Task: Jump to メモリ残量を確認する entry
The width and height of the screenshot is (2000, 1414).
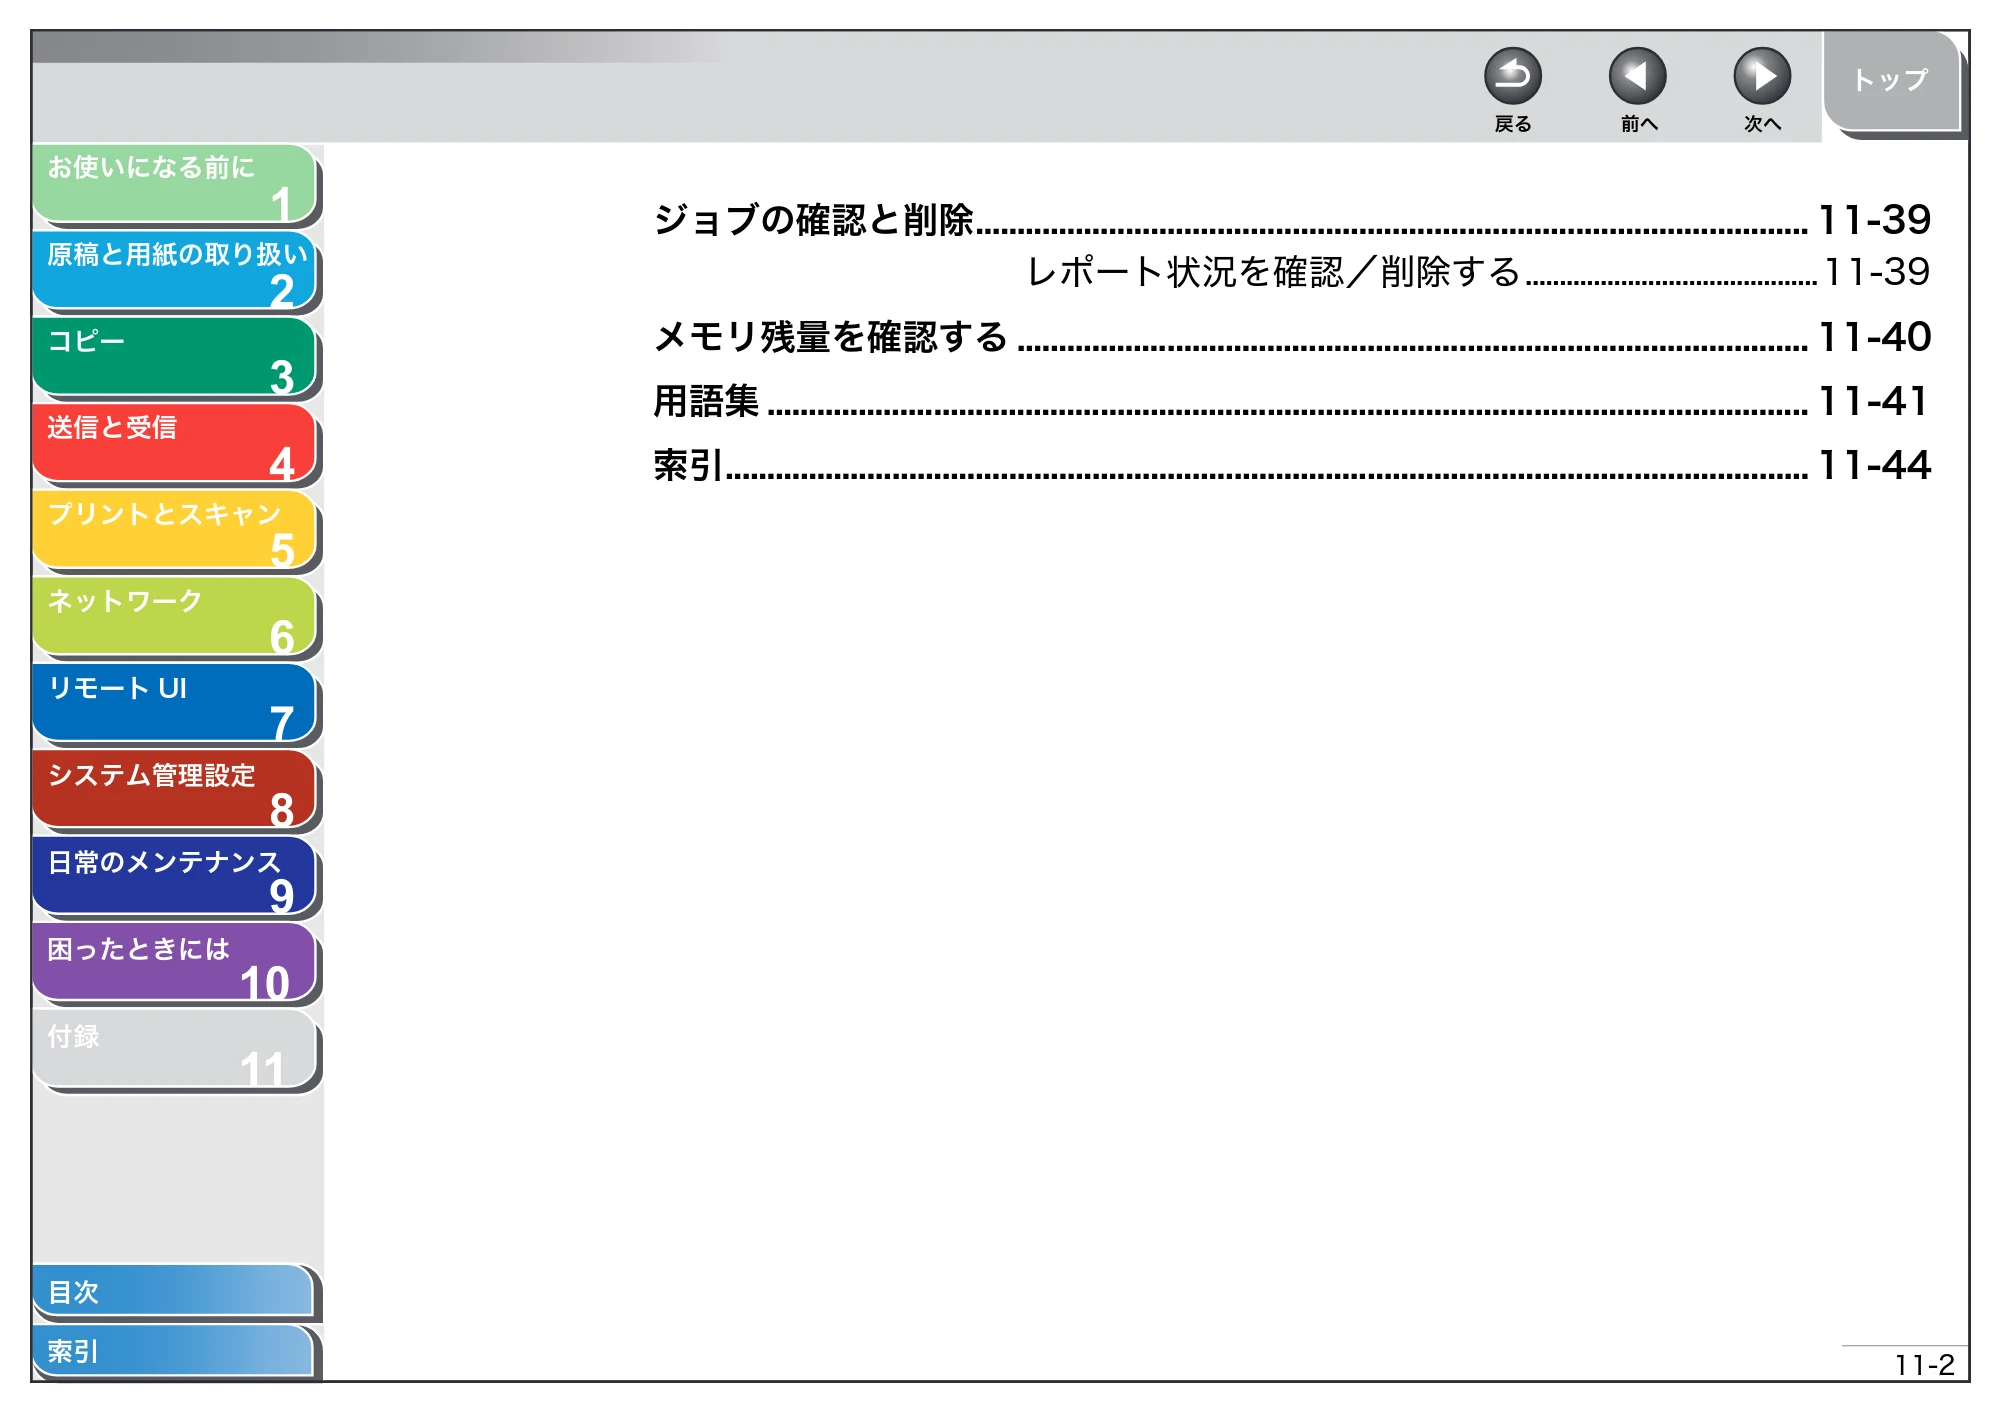Action: [1291, 337]
